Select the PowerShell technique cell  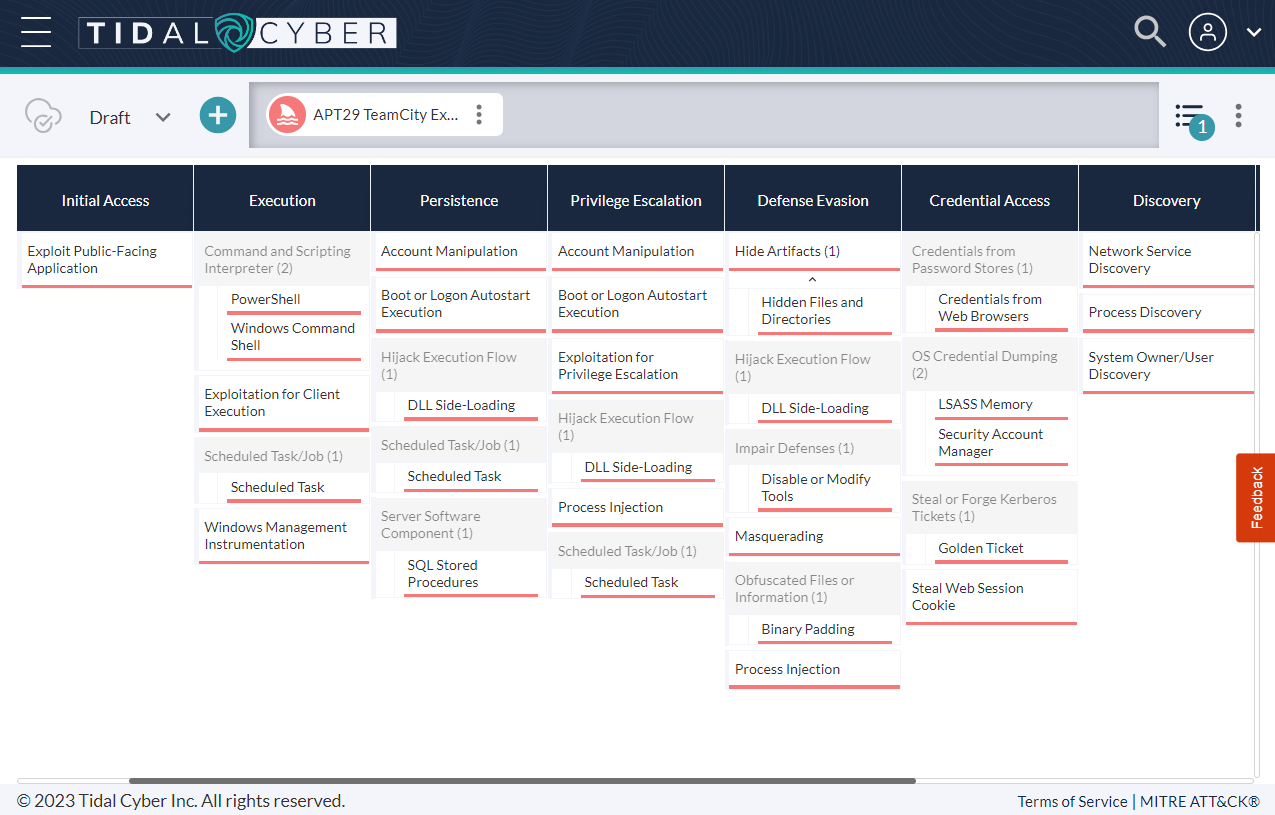265,299
